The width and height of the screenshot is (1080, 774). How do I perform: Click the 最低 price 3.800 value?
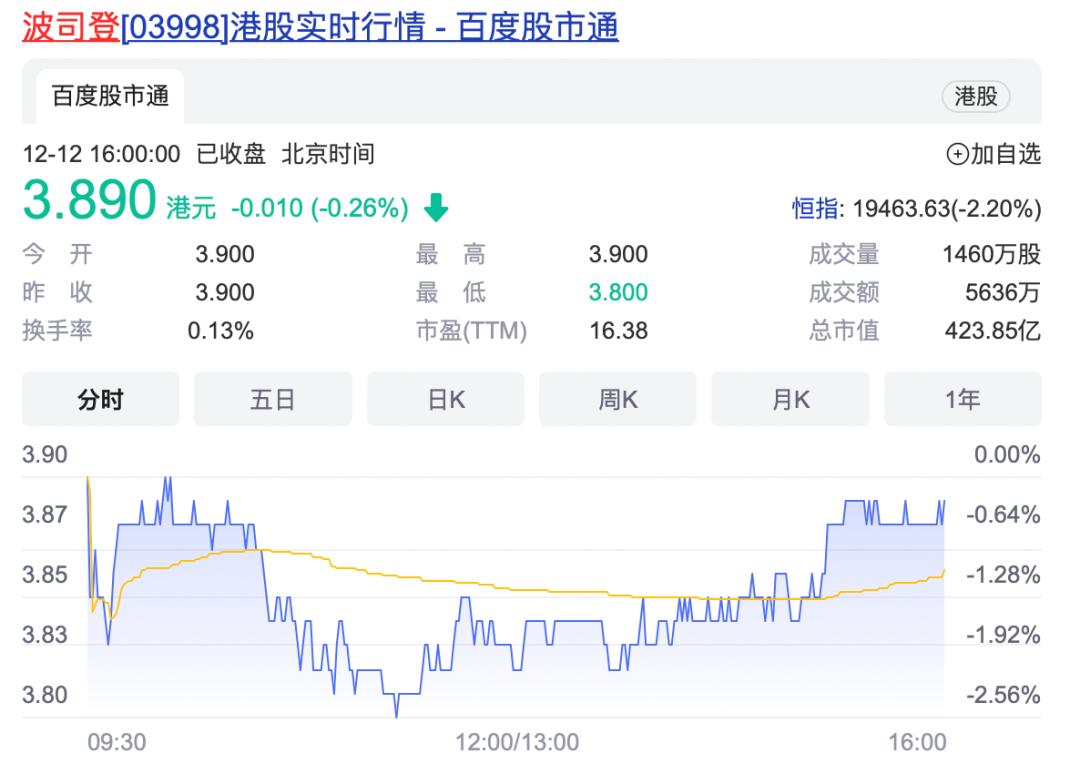pyautogui.click(x=618, y=293)
